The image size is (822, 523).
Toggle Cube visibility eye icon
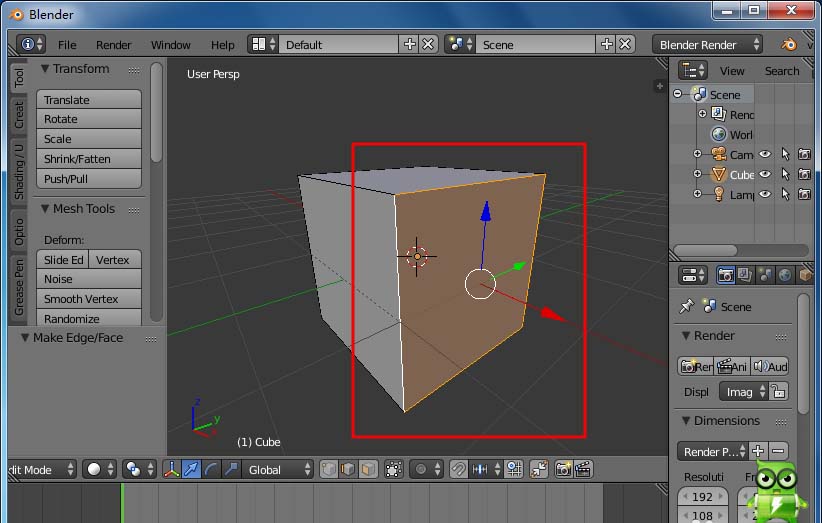[765, 174]
